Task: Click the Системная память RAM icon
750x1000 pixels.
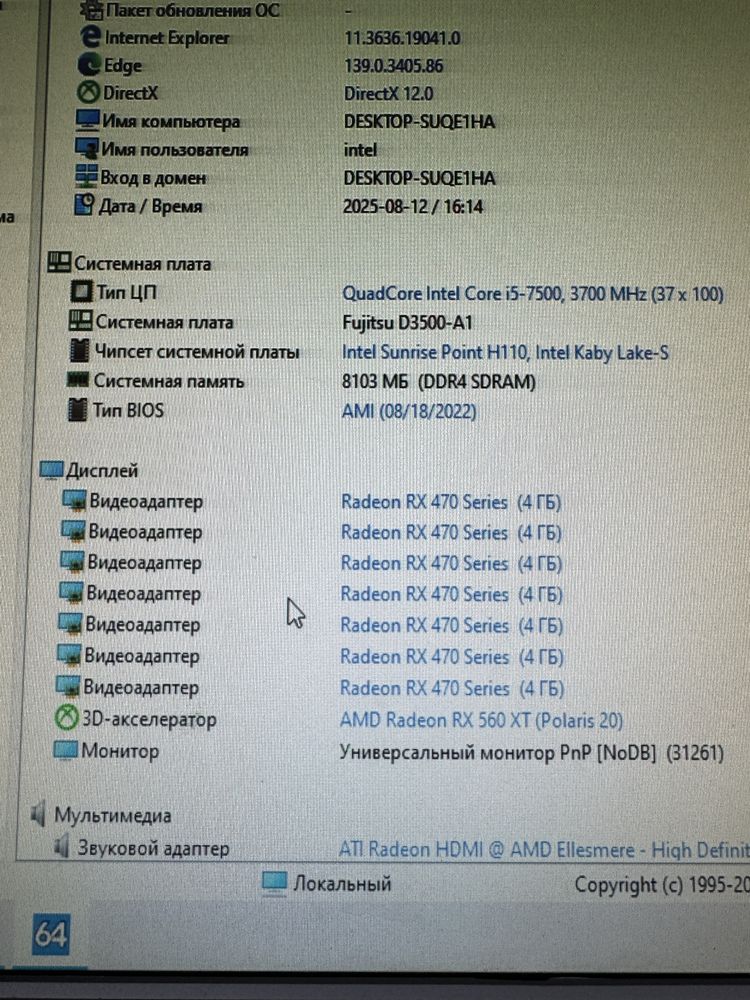Action: pos(78,380)
